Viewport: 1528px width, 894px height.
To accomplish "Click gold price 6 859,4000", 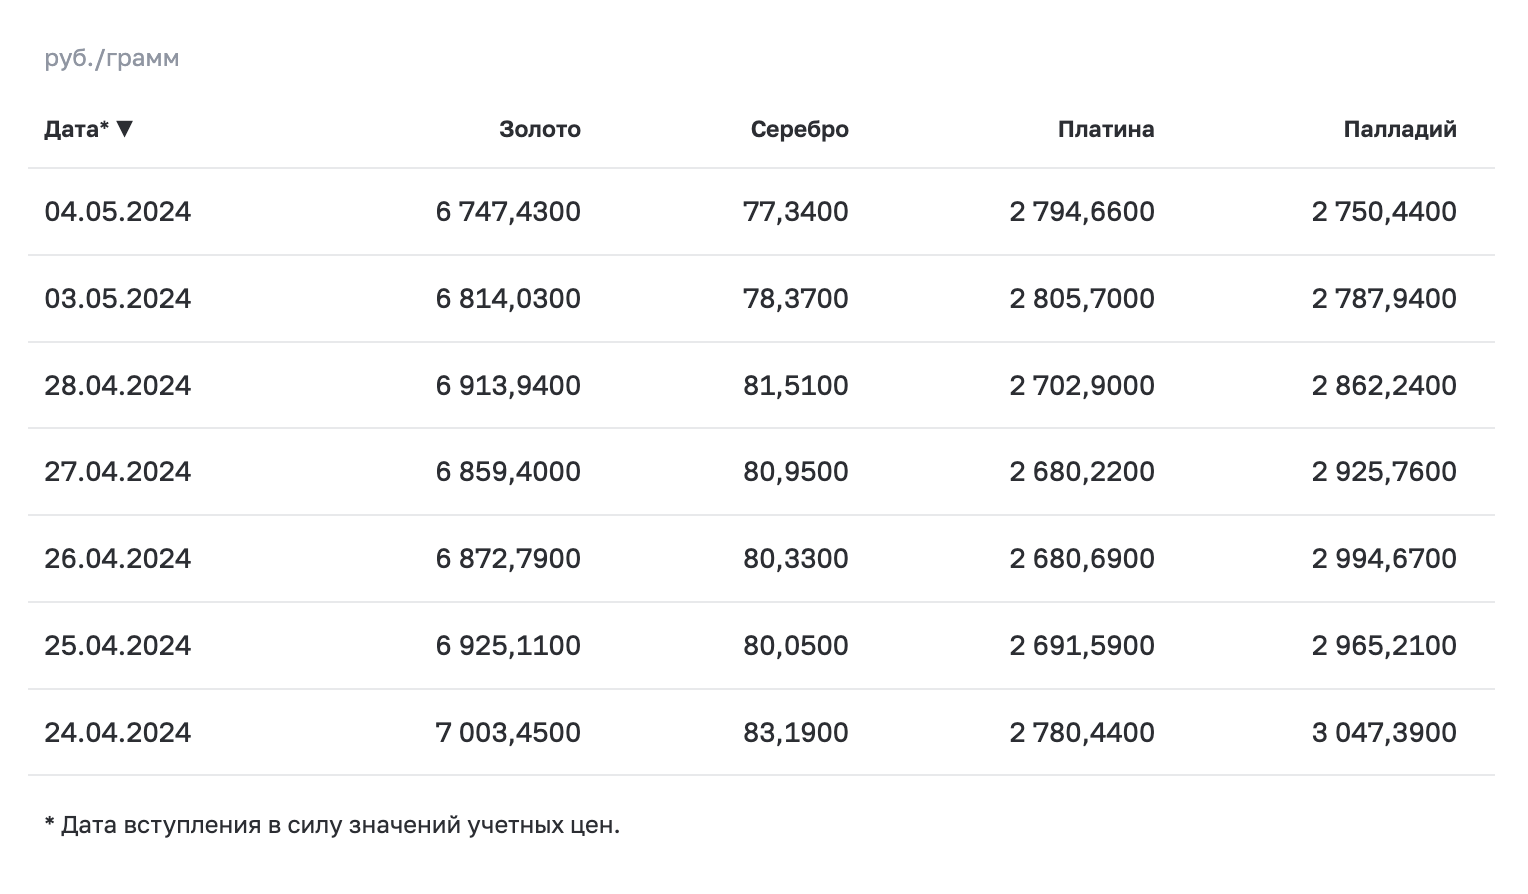I will click(508, 472).
